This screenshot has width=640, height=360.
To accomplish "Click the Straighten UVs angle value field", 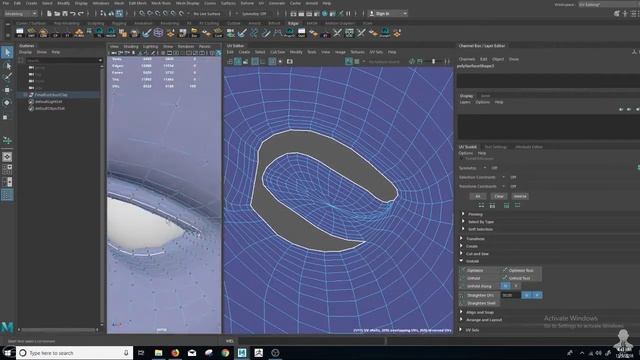I will click(x=511, y=295).
